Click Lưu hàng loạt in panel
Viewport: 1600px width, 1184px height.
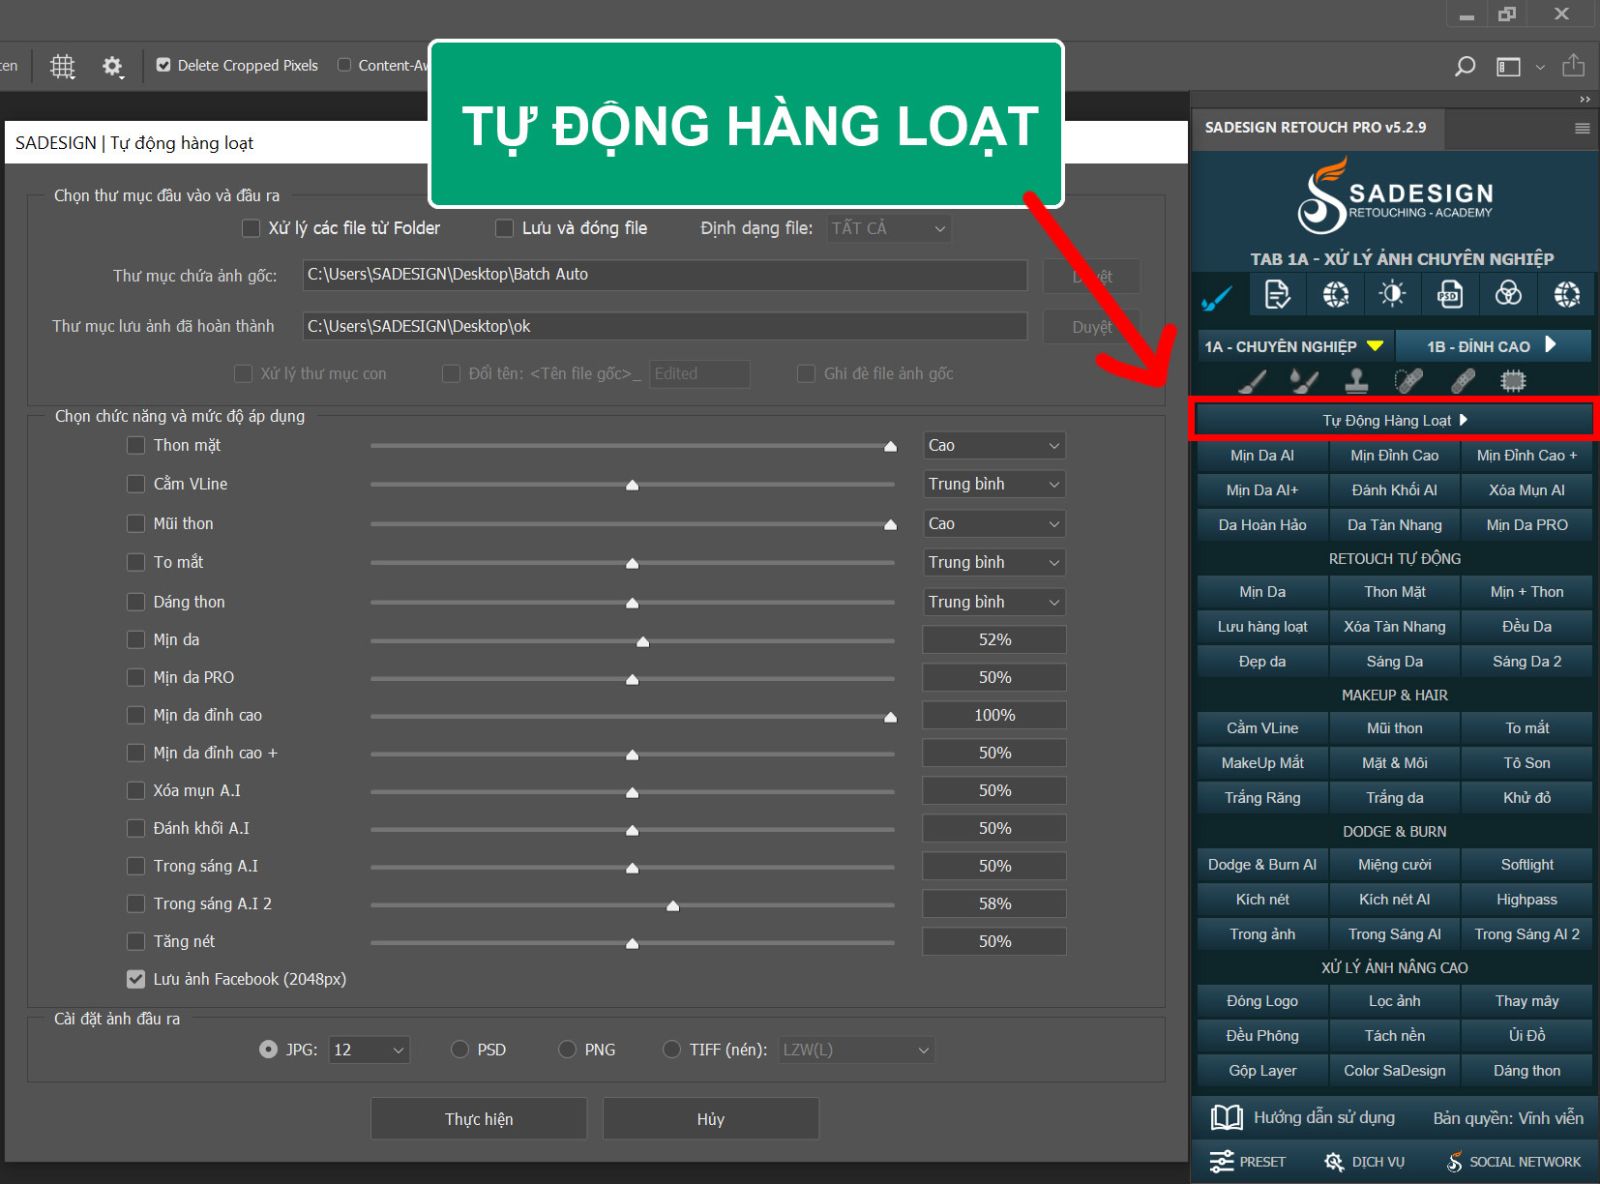pos(1262,626)
